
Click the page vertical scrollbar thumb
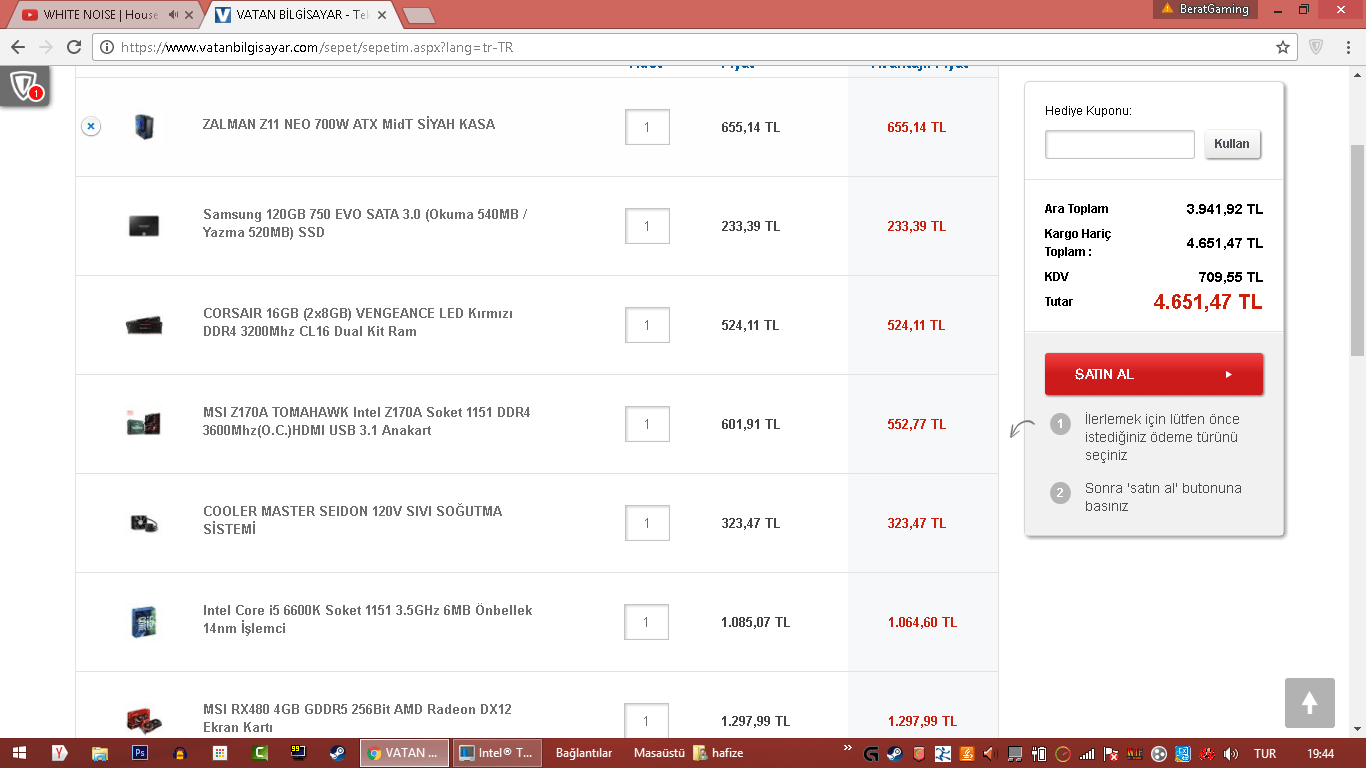[1357, 249]
